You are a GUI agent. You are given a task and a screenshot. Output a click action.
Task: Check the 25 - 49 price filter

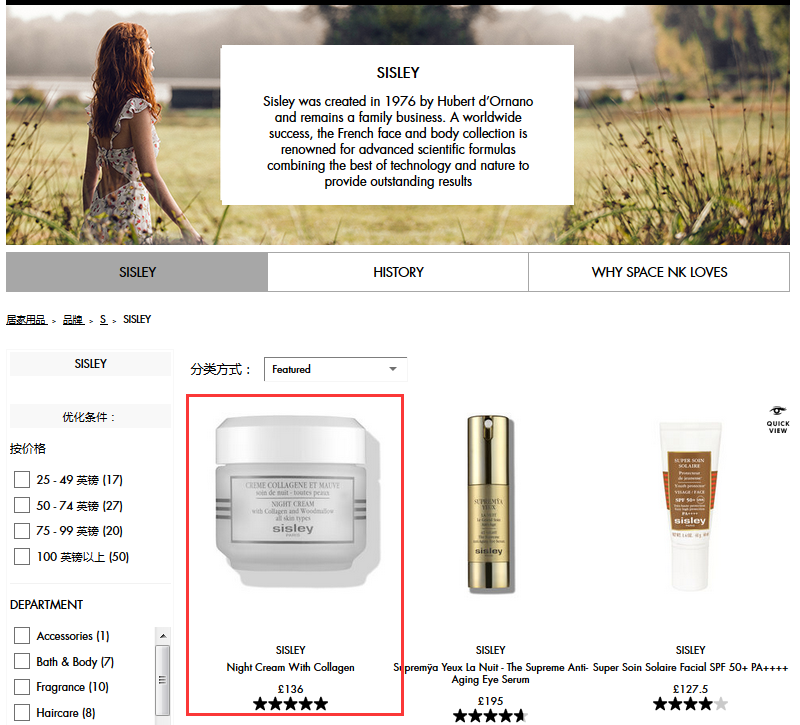[x=22, y=480]
